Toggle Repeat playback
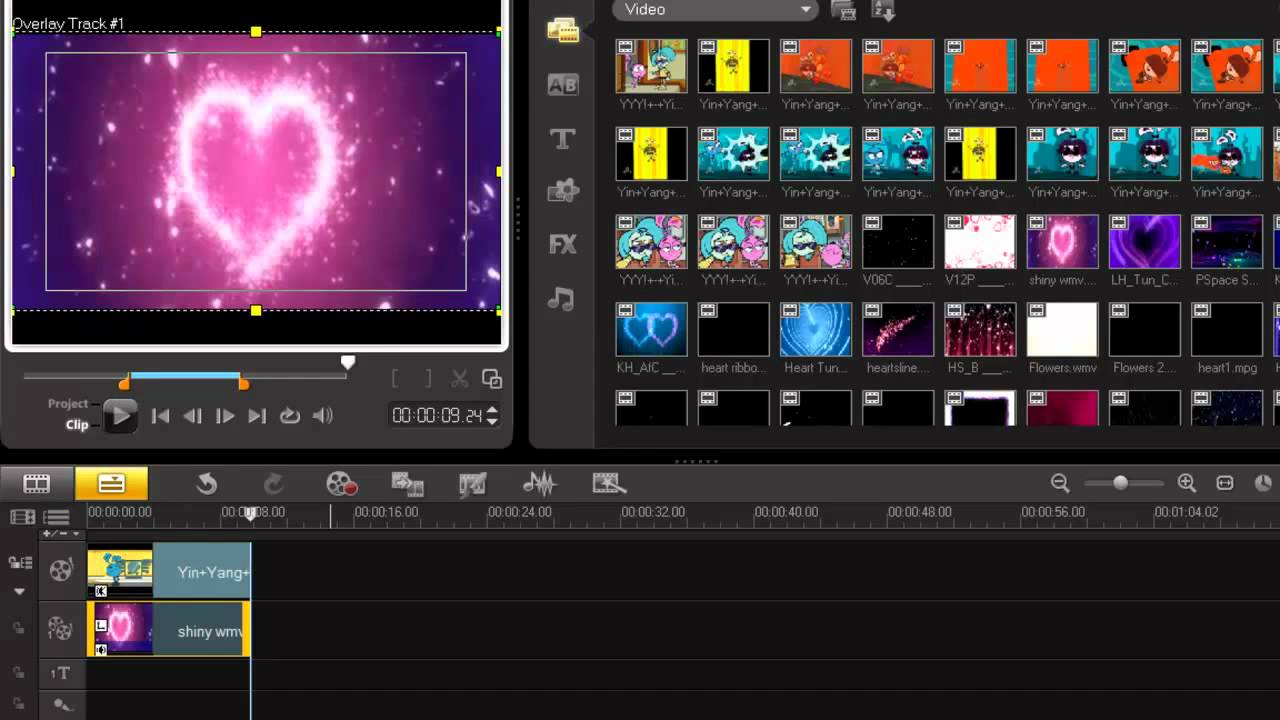The height and width of the screenshot is (720, 1280). [290, 416]
